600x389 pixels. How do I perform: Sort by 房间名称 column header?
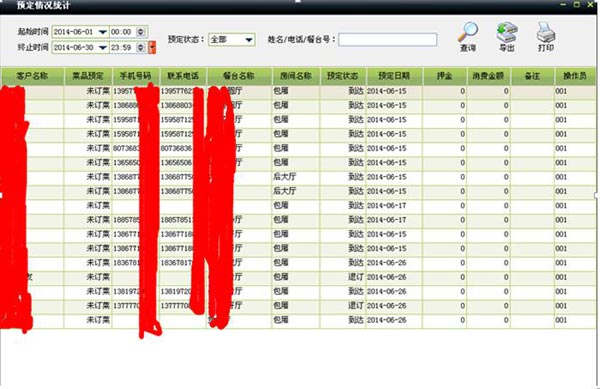click(x=296, y=76)
